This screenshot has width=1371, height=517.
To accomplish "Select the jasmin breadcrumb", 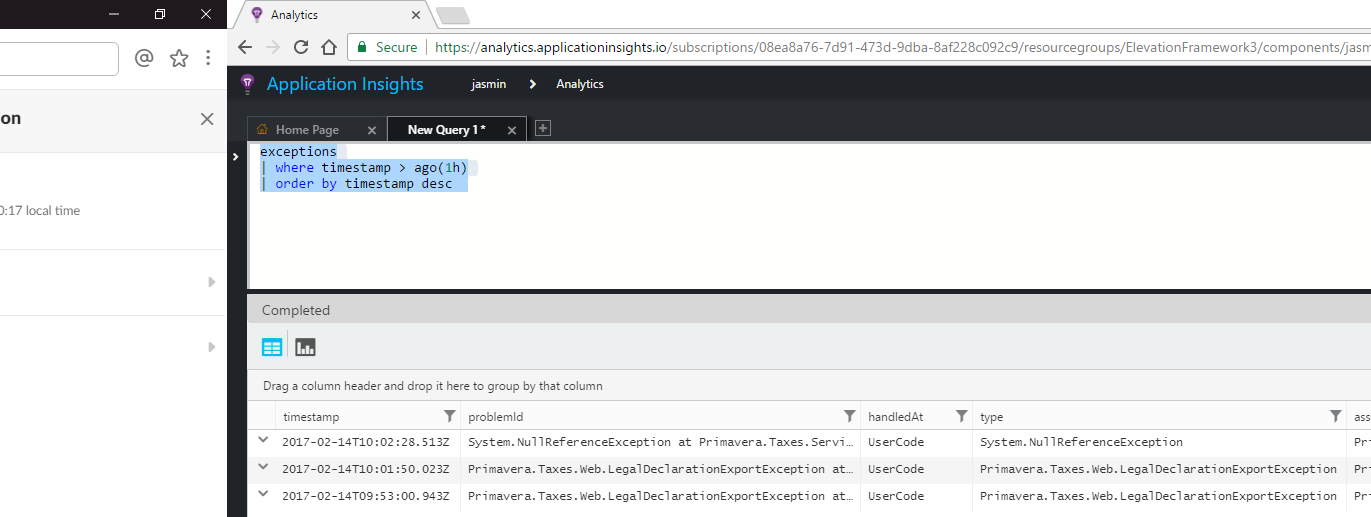I will [x=489, y=84].
